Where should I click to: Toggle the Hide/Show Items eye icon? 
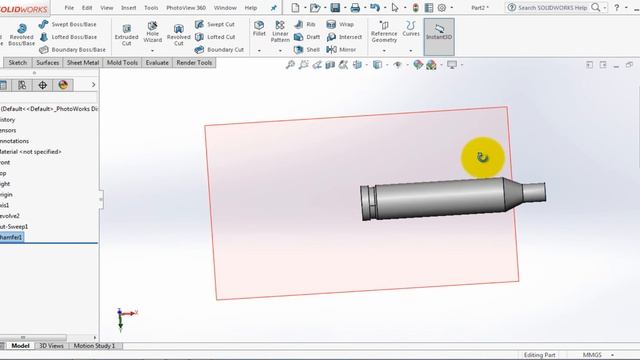point(397,64)
